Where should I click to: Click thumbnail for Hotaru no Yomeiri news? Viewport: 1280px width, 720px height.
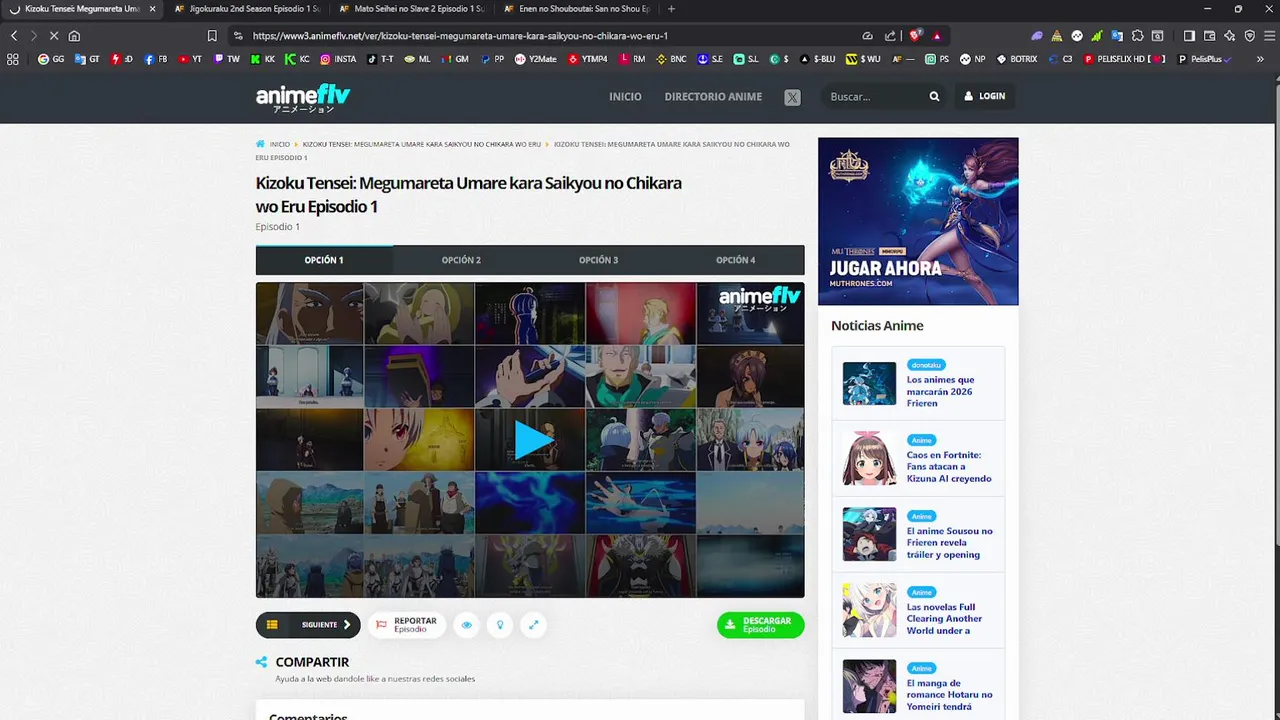click(x=869, y=686)
